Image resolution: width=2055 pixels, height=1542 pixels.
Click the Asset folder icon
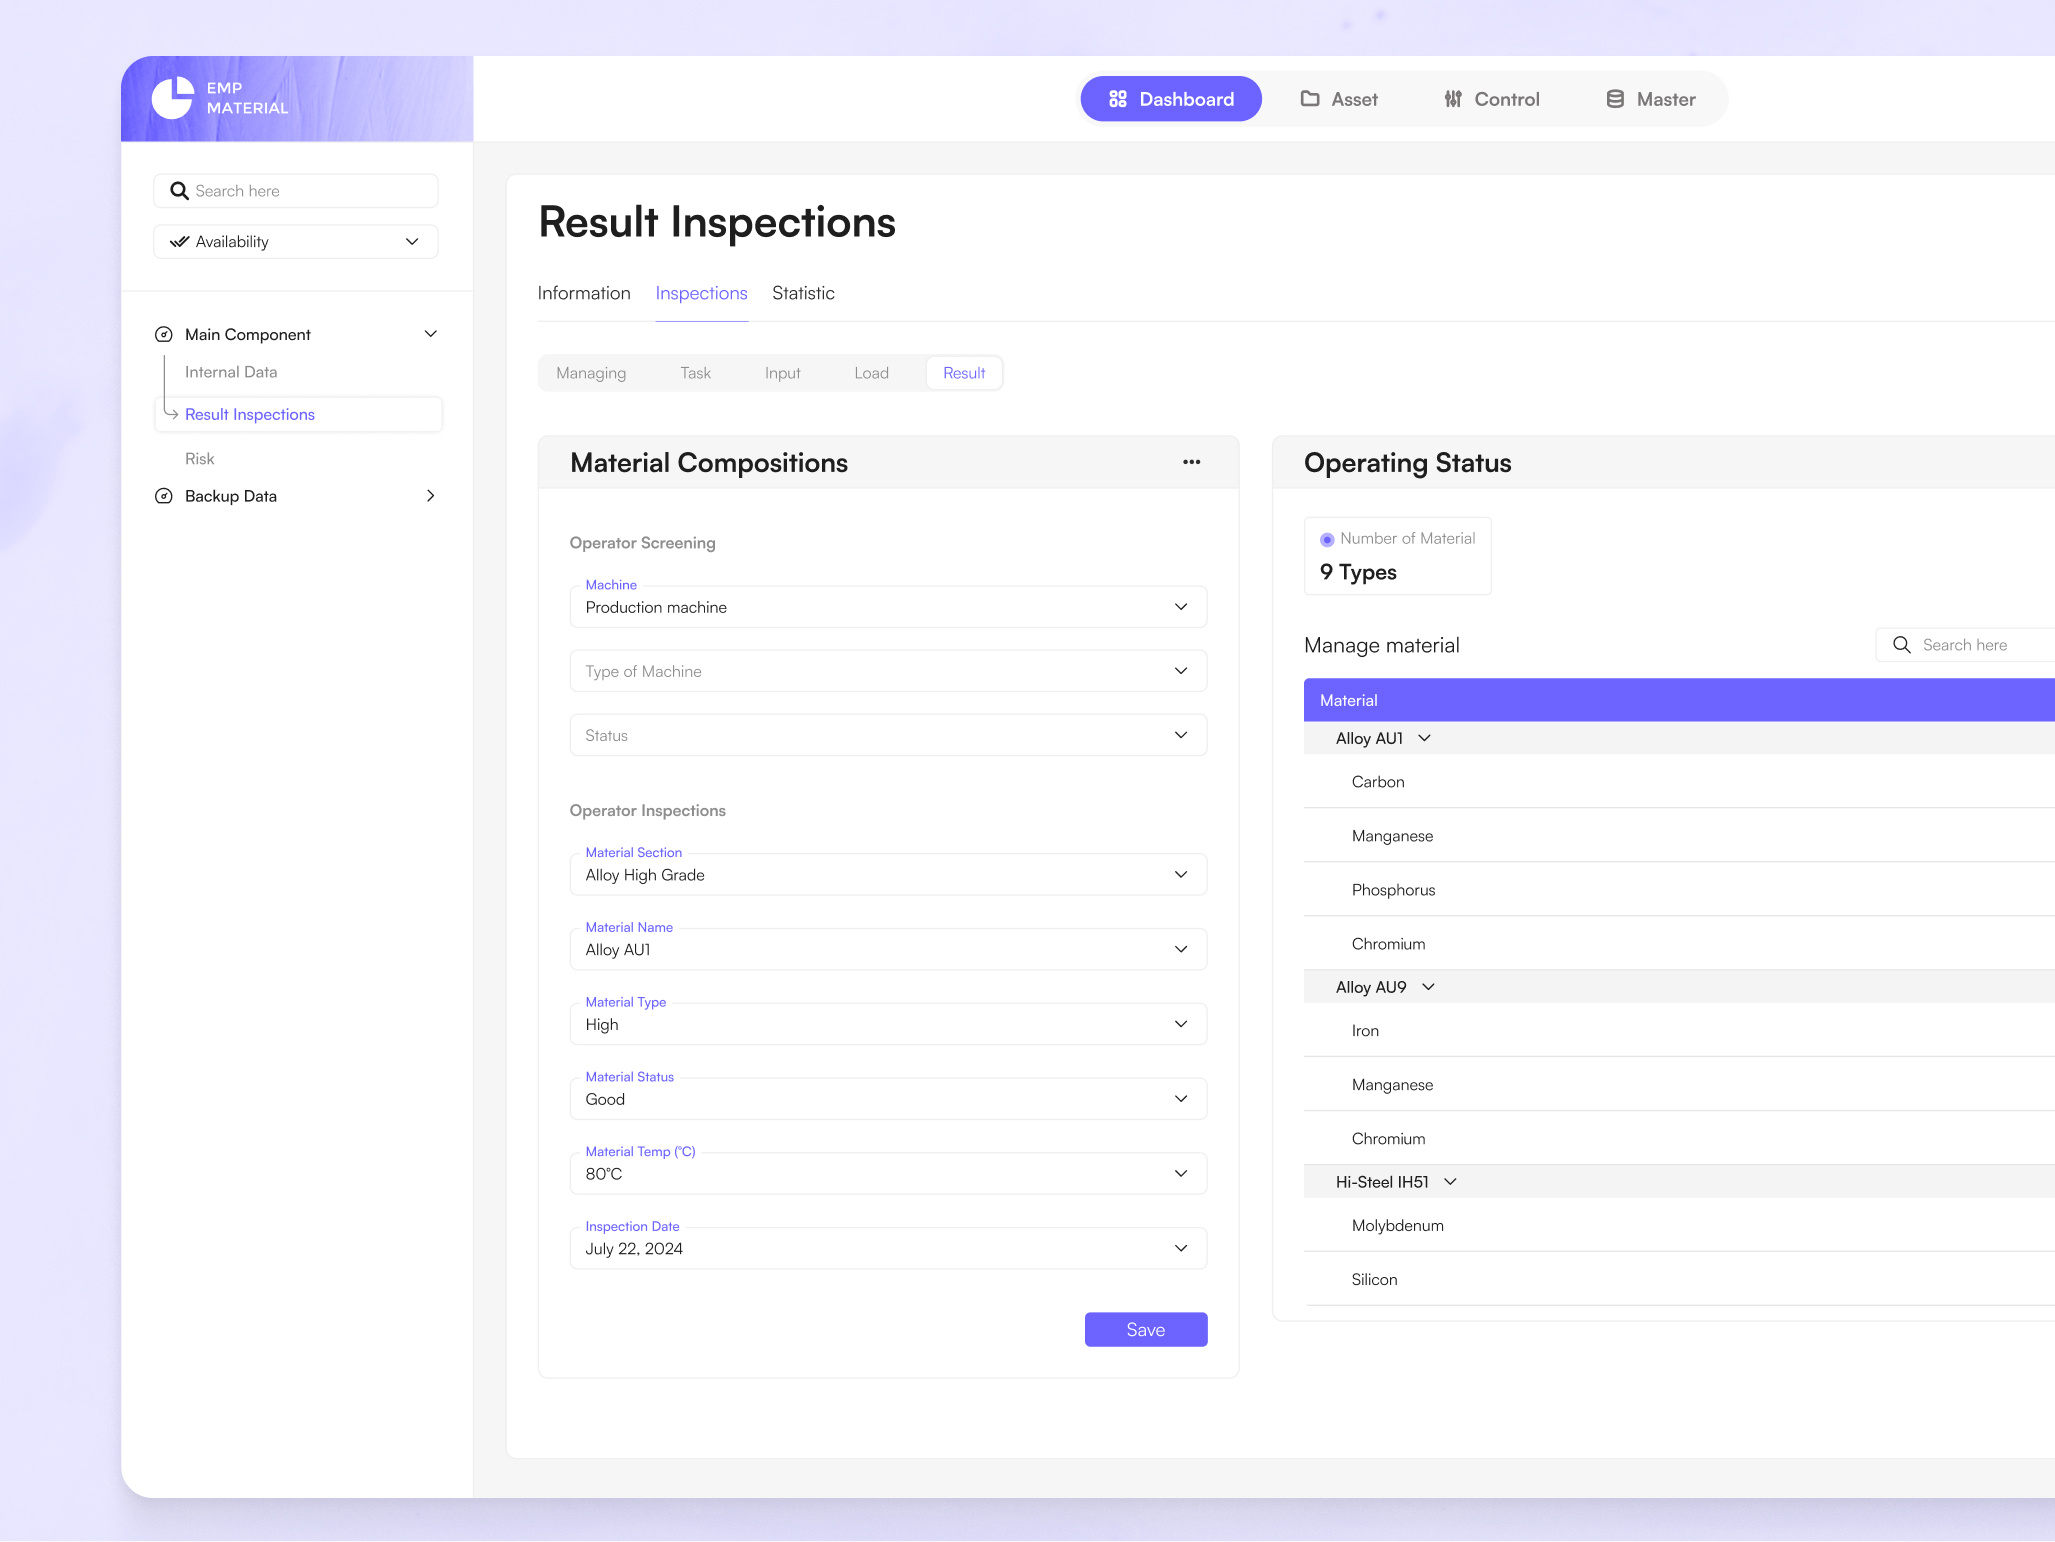pos(1310,99)
